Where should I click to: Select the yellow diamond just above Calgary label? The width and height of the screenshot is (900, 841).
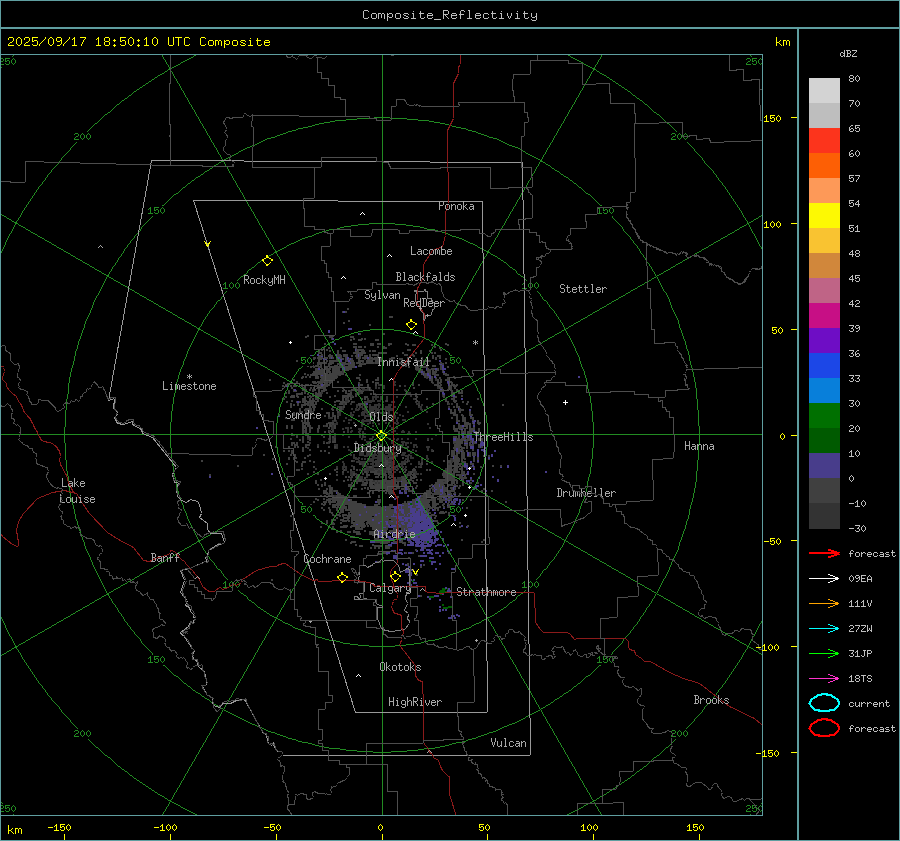tap(395, 576)
